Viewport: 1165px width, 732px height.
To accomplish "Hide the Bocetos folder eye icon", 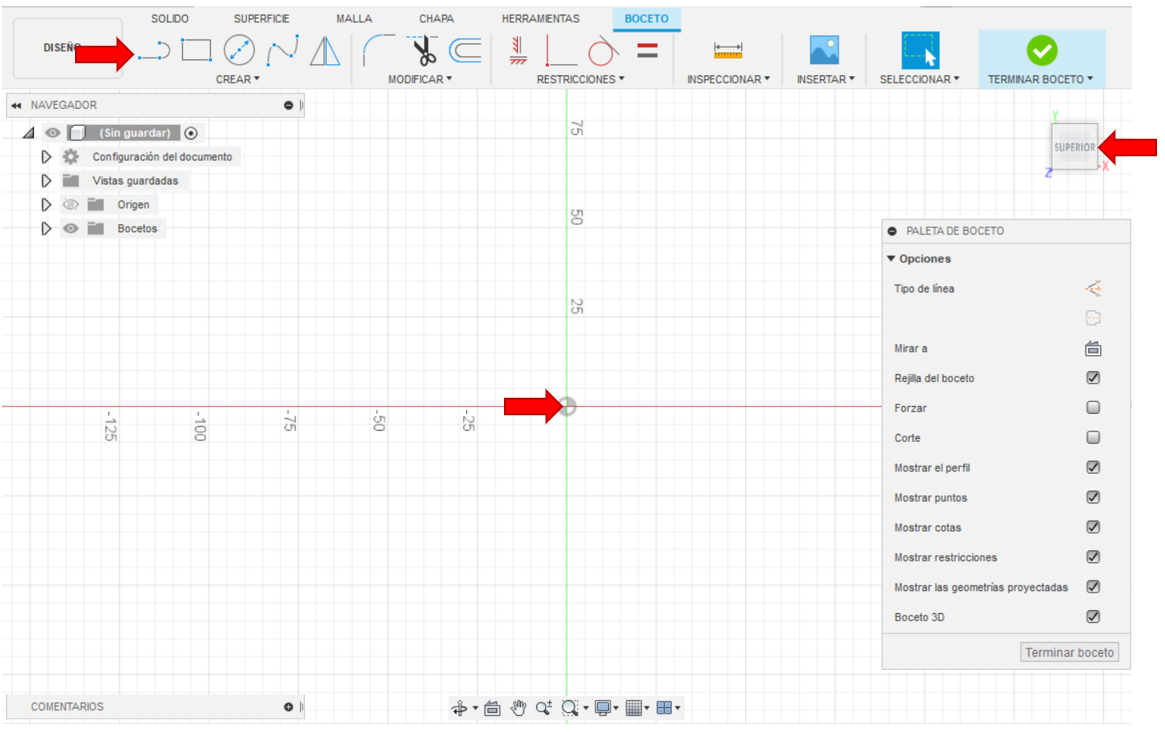I will pos(71,228).
